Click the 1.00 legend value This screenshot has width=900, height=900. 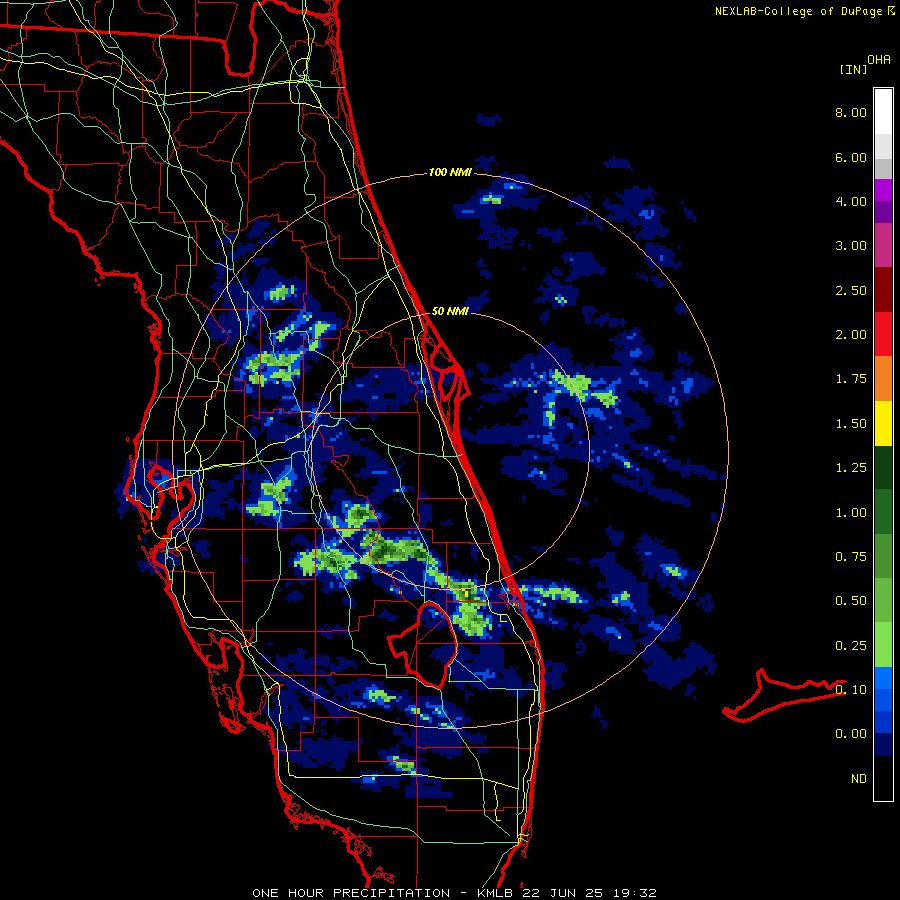(x=851, y=513)
